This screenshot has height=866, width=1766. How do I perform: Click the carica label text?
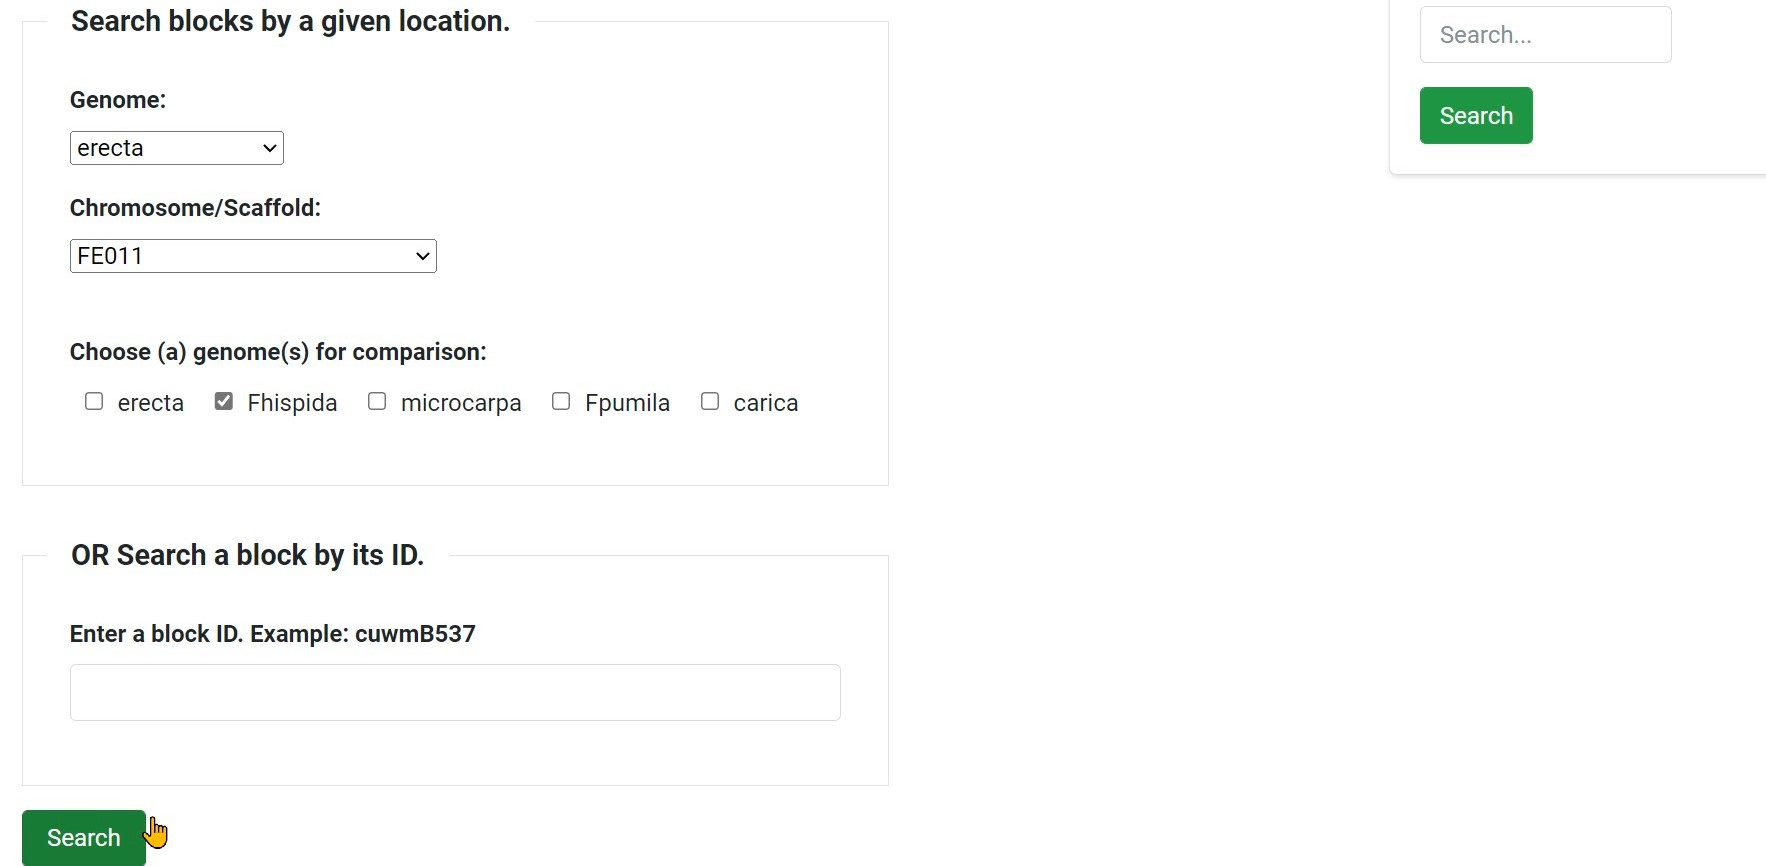765,403
